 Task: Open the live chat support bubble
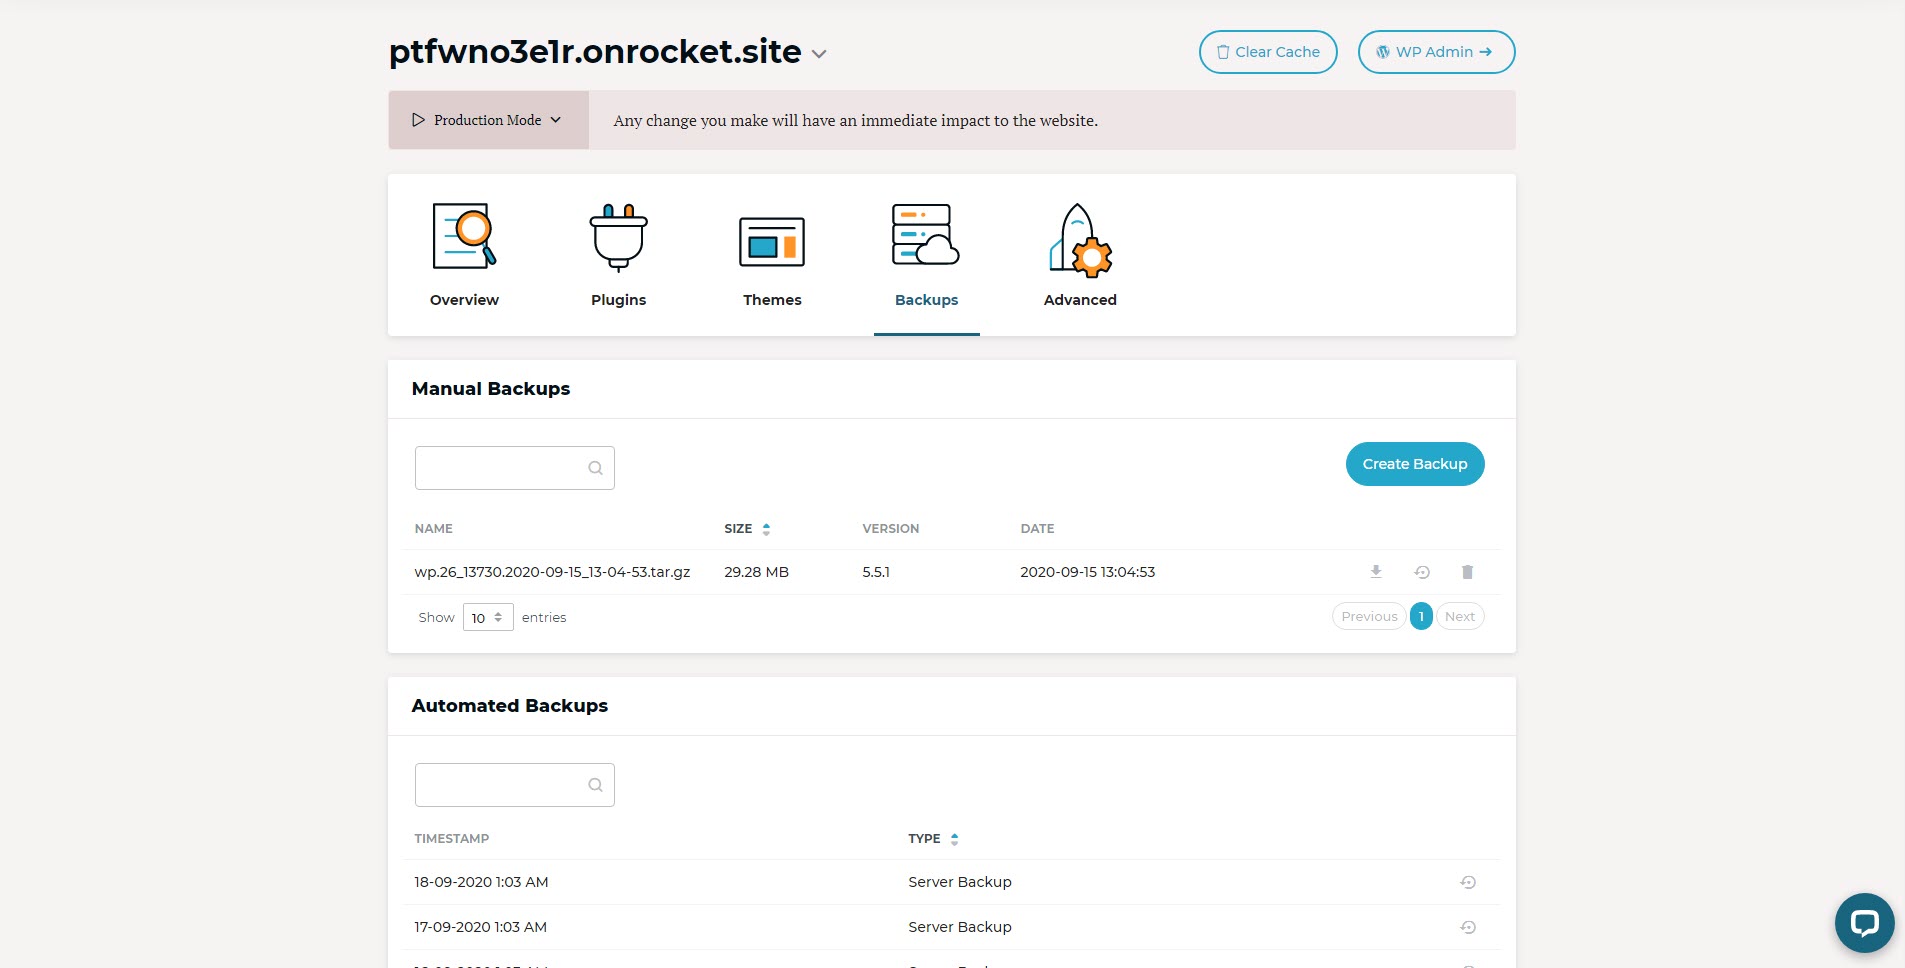(1864, 922)
